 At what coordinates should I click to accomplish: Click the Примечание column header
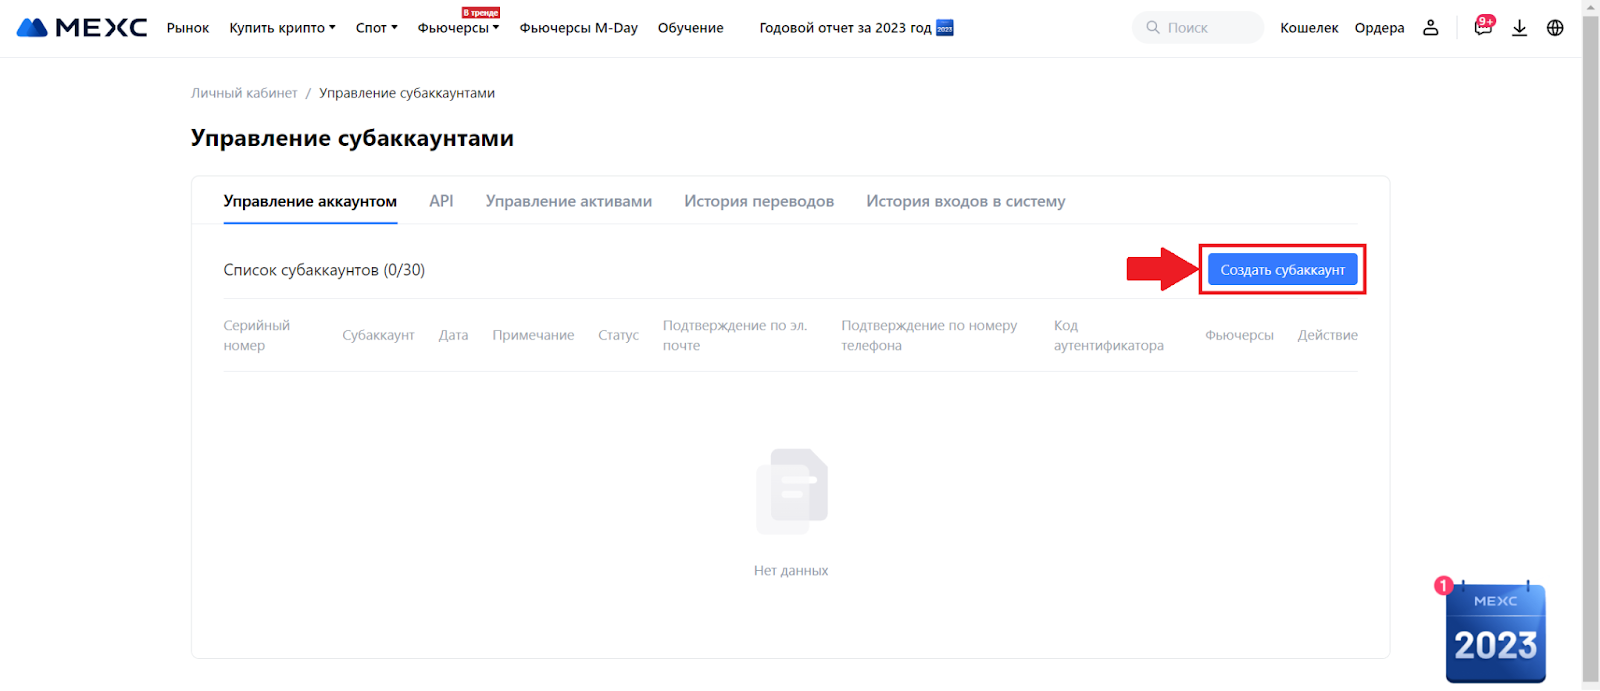tap(533, 335)
